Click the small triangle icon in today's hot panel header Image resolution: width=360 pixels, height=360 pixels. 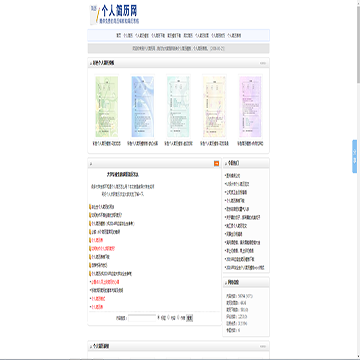226,164
